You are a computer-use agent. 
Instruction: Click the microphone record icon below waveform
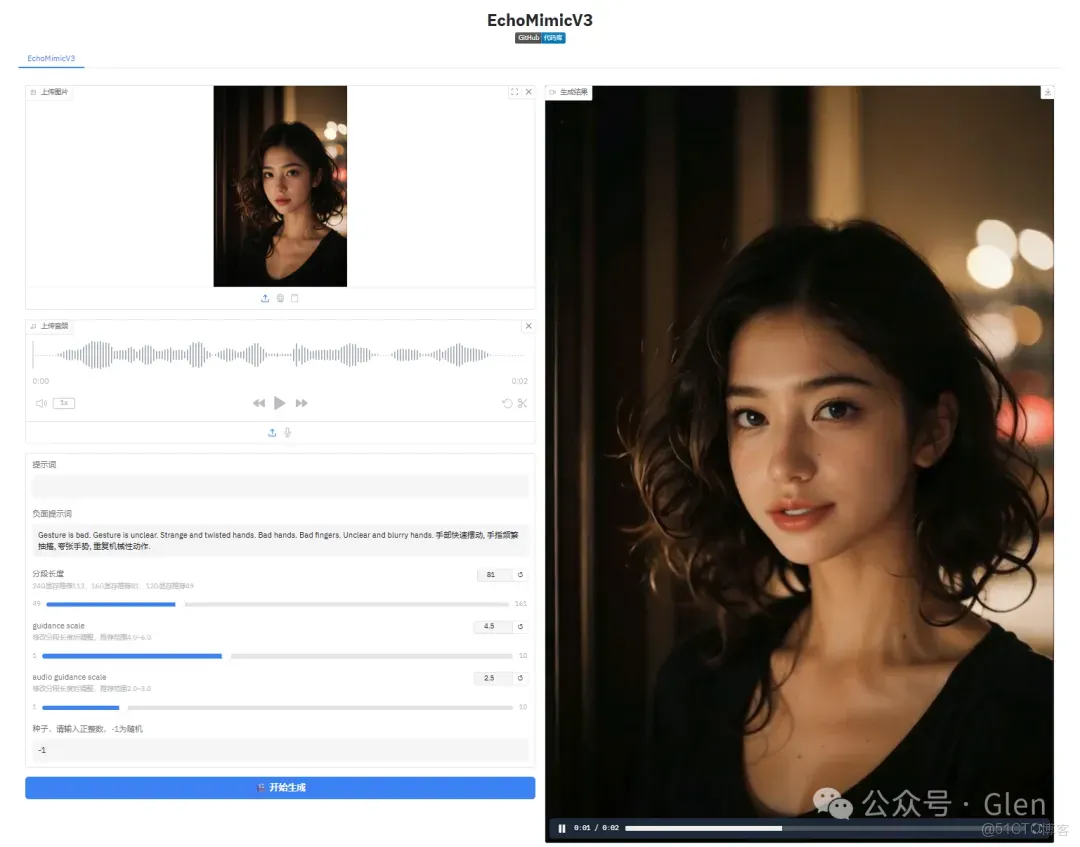(x=288, y=432)
